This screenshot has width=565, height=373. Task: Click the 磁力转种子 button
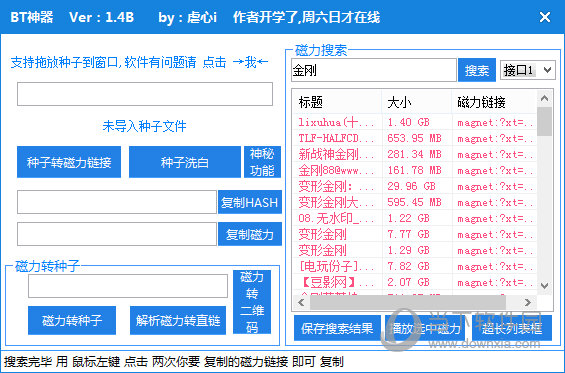tap(72, 320)
